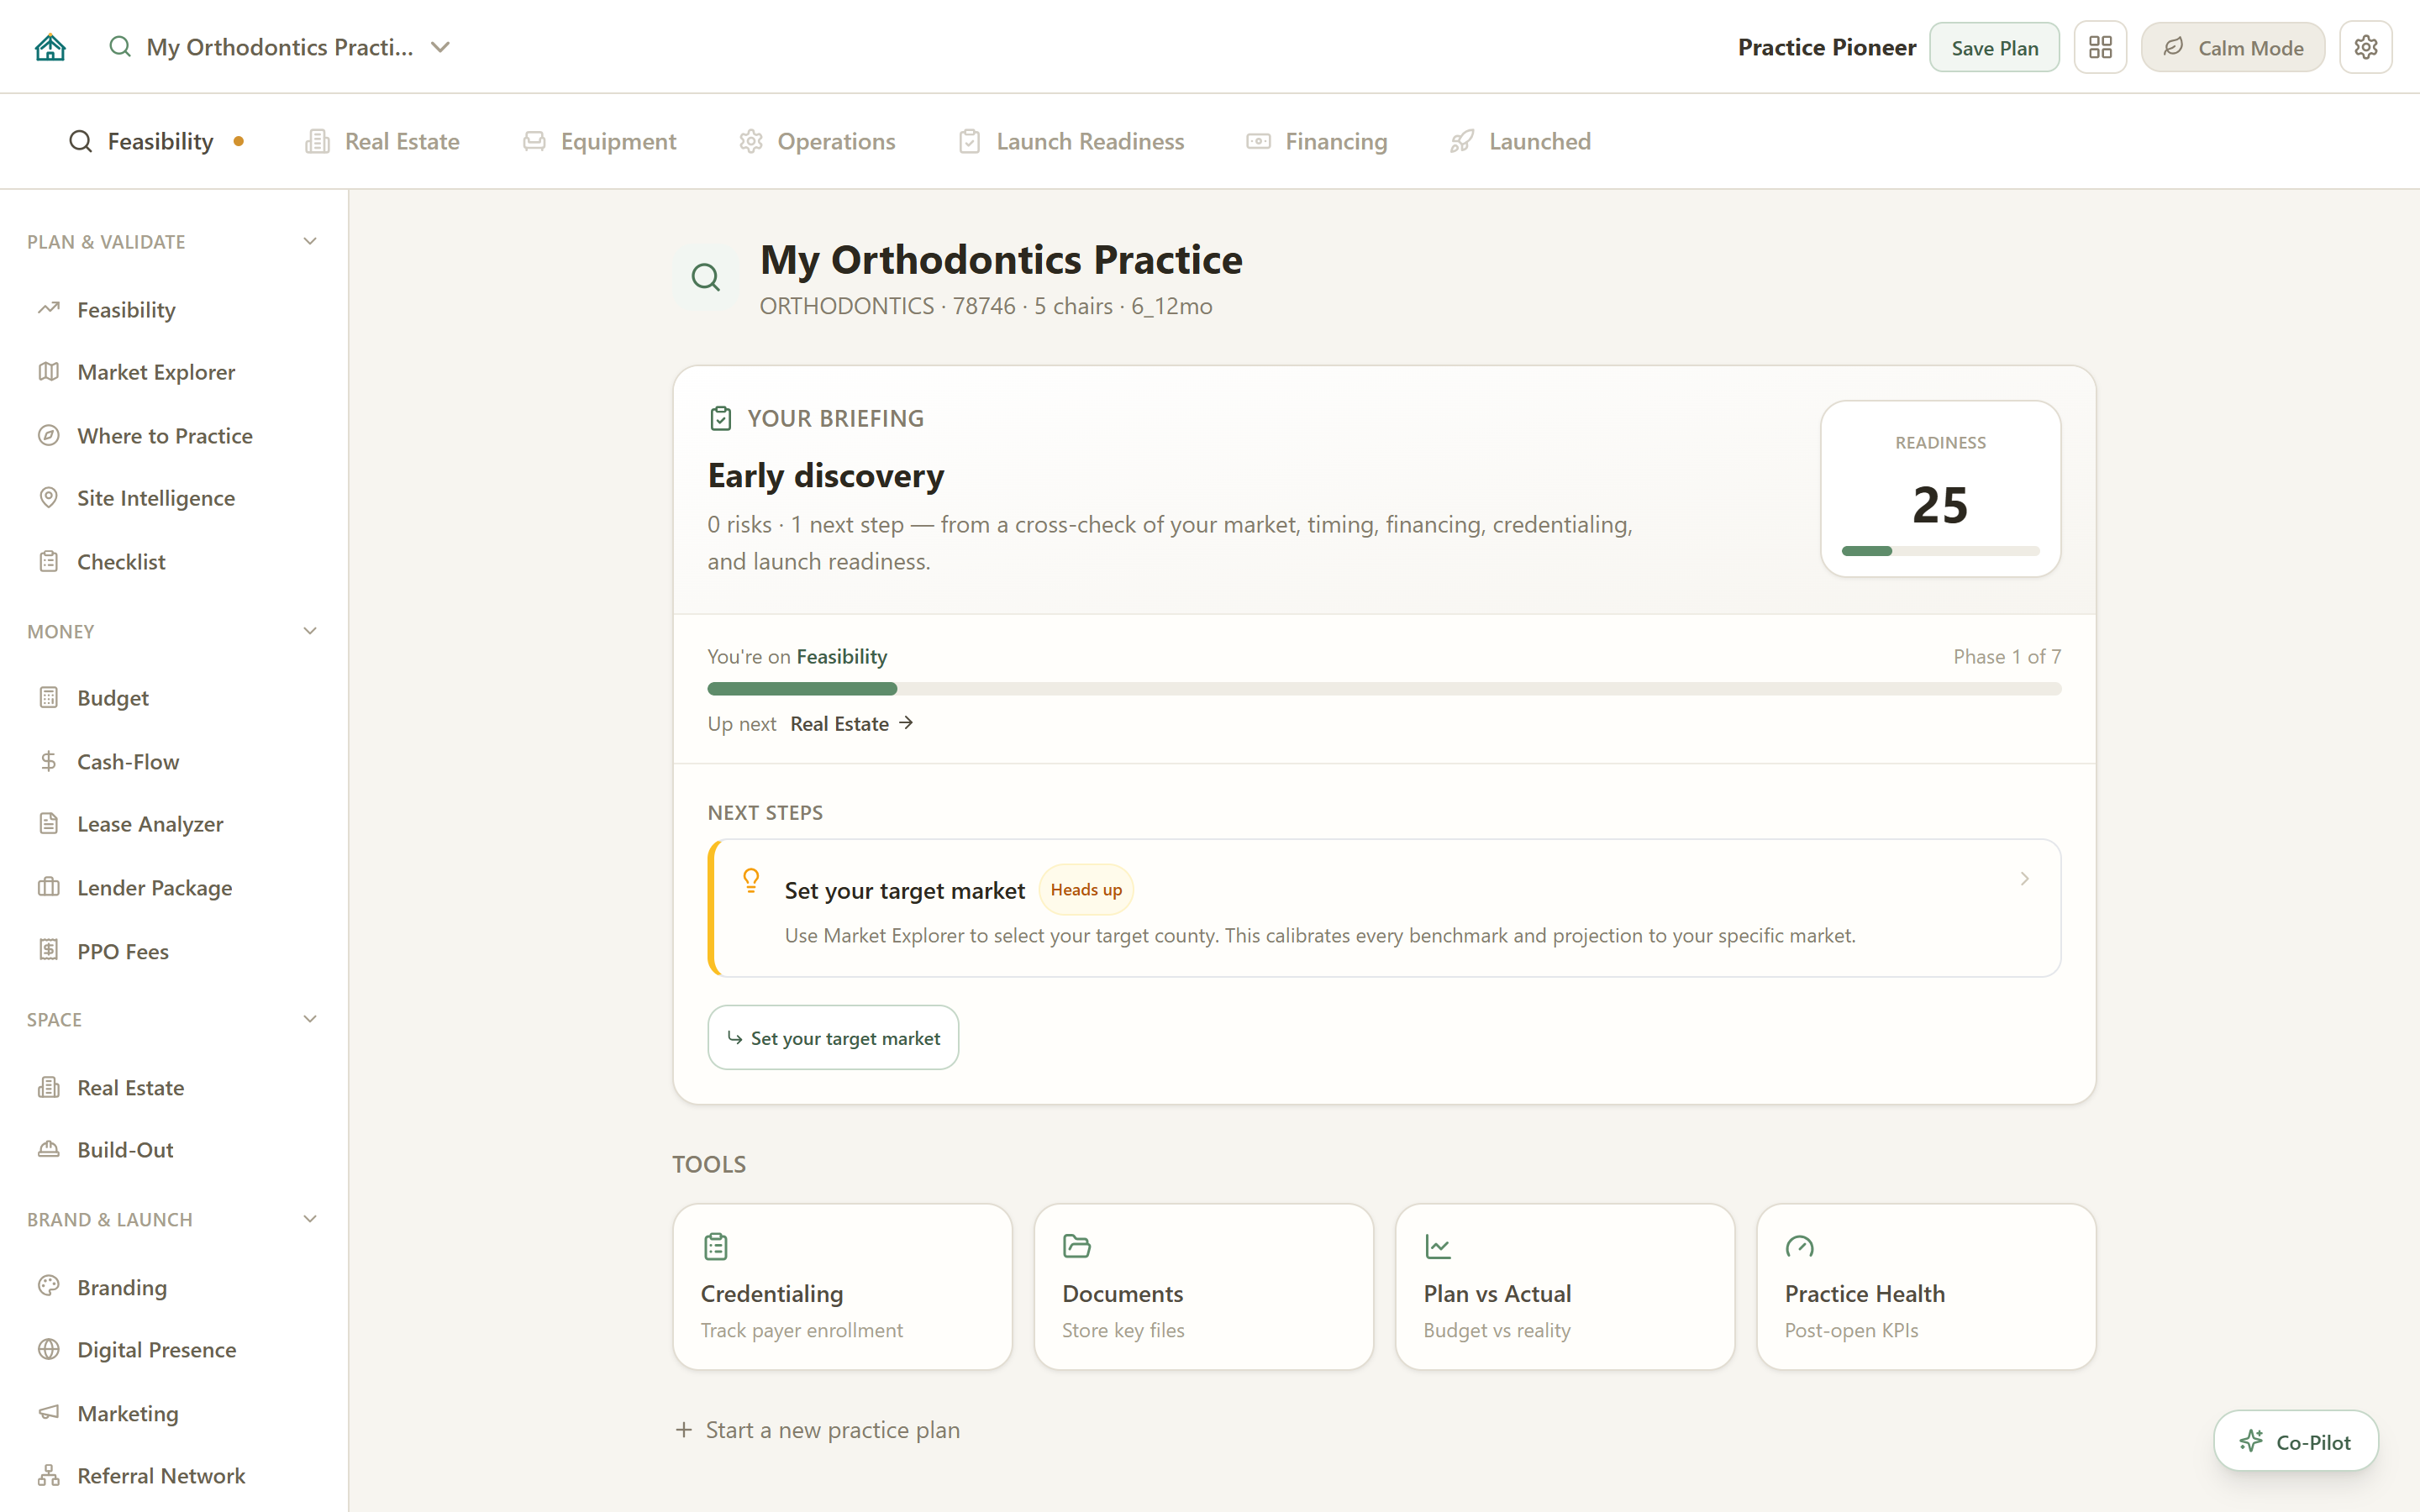
Task: Click the Checklist clipboard icon in sidebar
Action: pos(49,561)
